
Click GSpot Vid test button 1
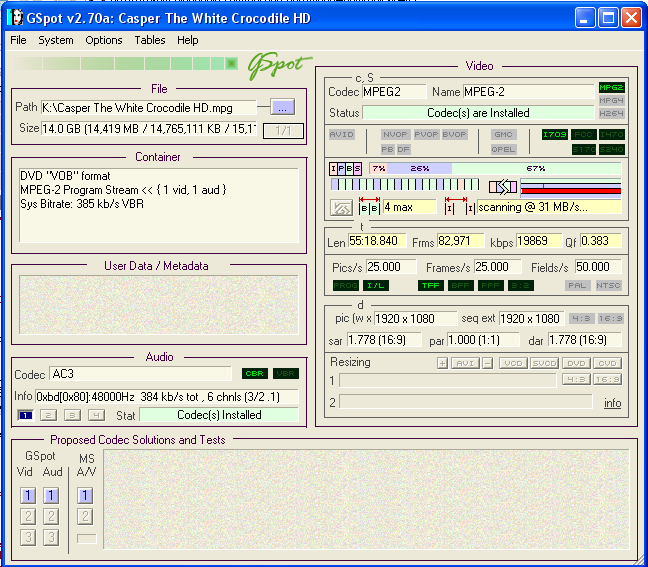click(28, 496)
